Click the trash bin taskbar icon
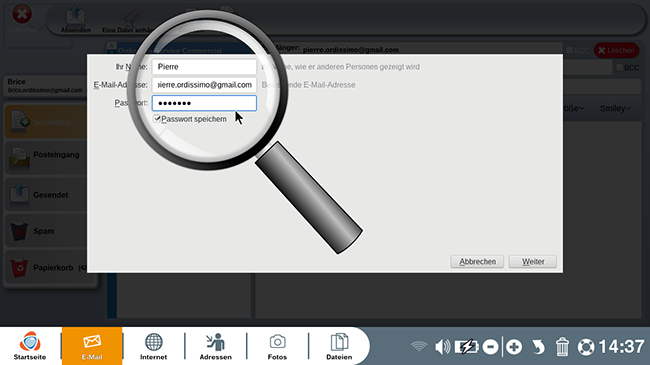 (x=562, y=347)
